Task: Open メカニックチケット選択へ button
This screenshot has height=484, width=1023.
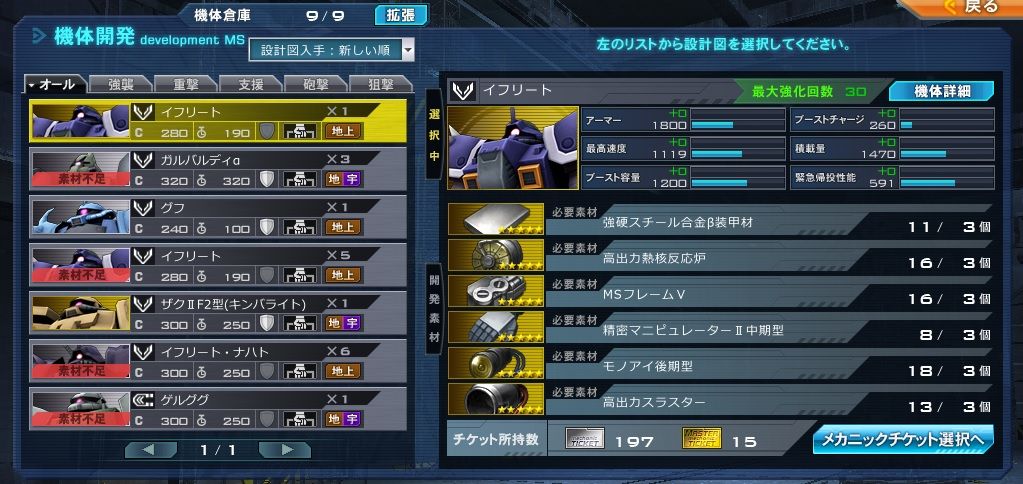Action: [903, 440]
